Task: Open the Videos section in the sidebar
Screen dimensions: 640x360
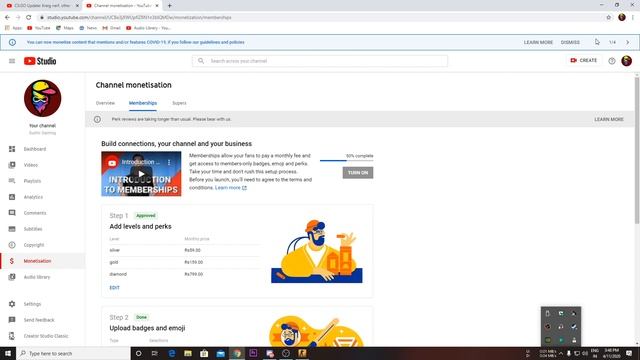Action: [31, 165]
